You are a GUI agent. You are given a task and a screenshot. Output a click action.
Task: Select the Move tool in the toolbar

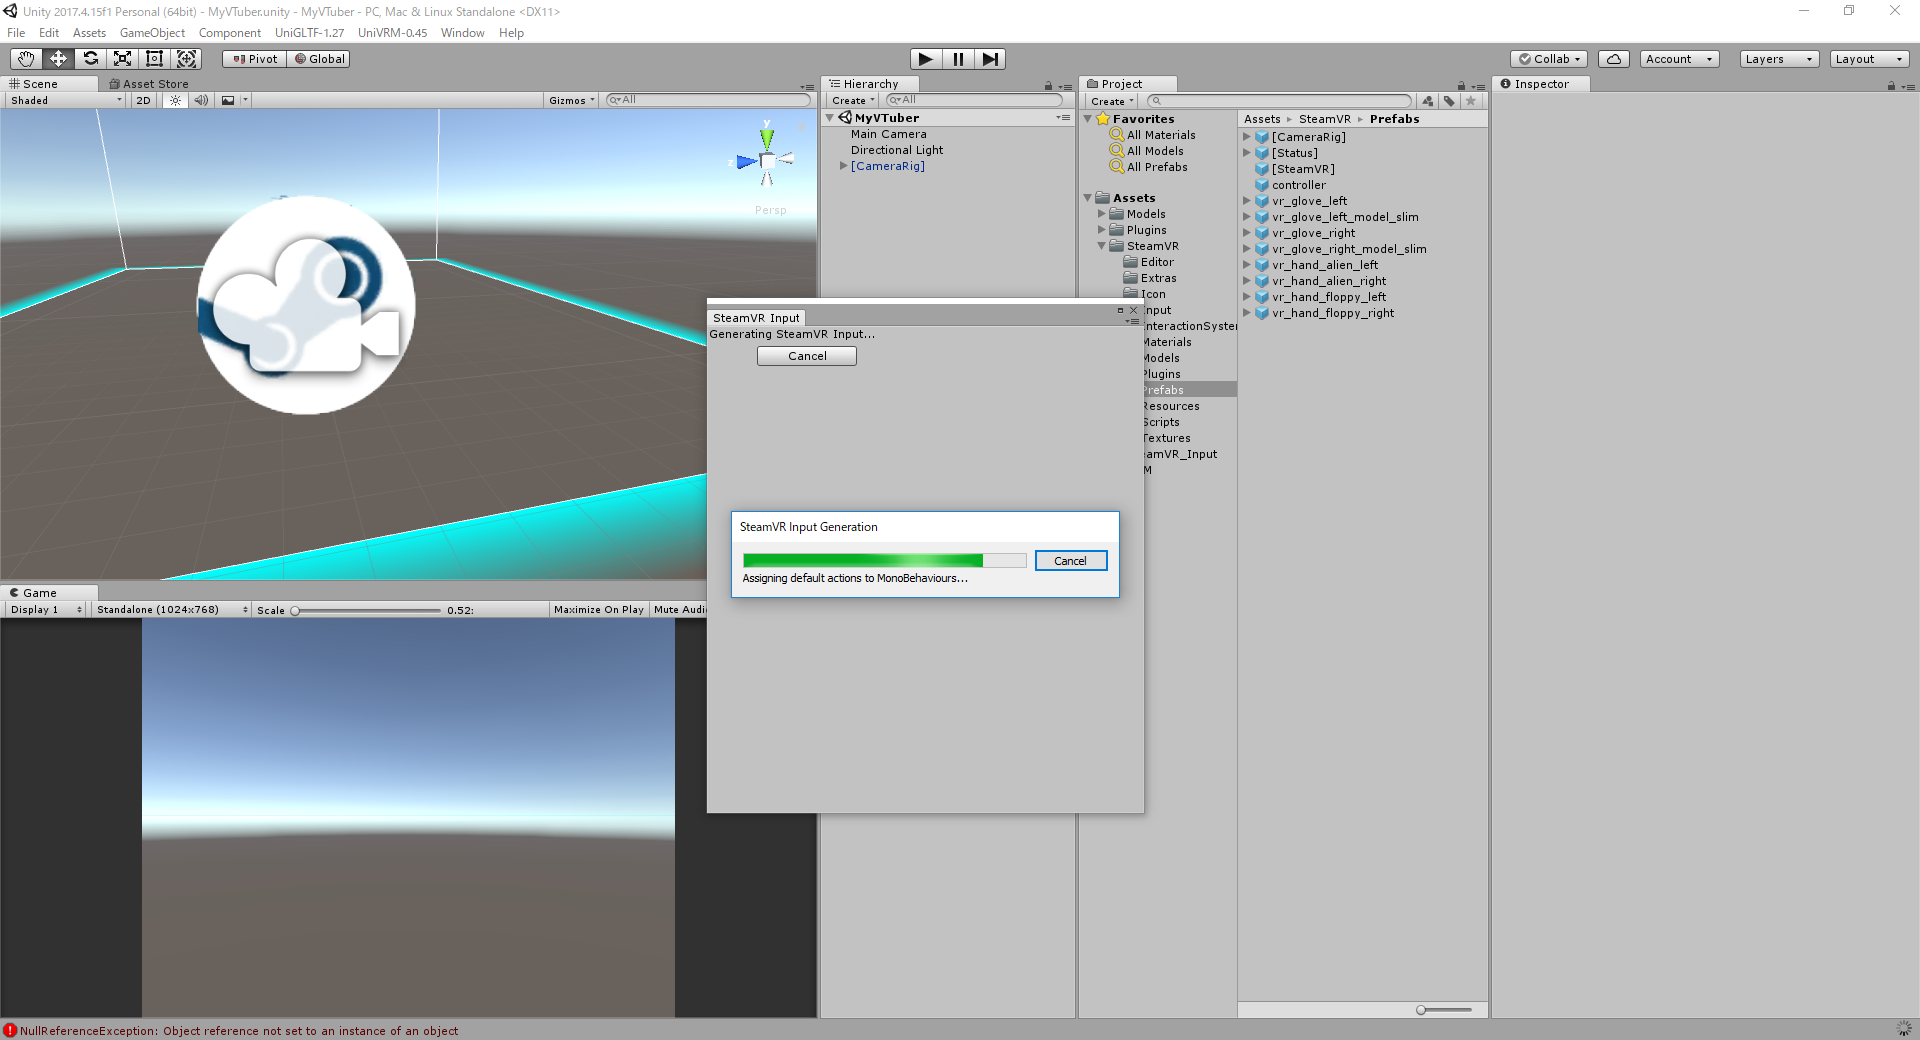coord(57,58)
